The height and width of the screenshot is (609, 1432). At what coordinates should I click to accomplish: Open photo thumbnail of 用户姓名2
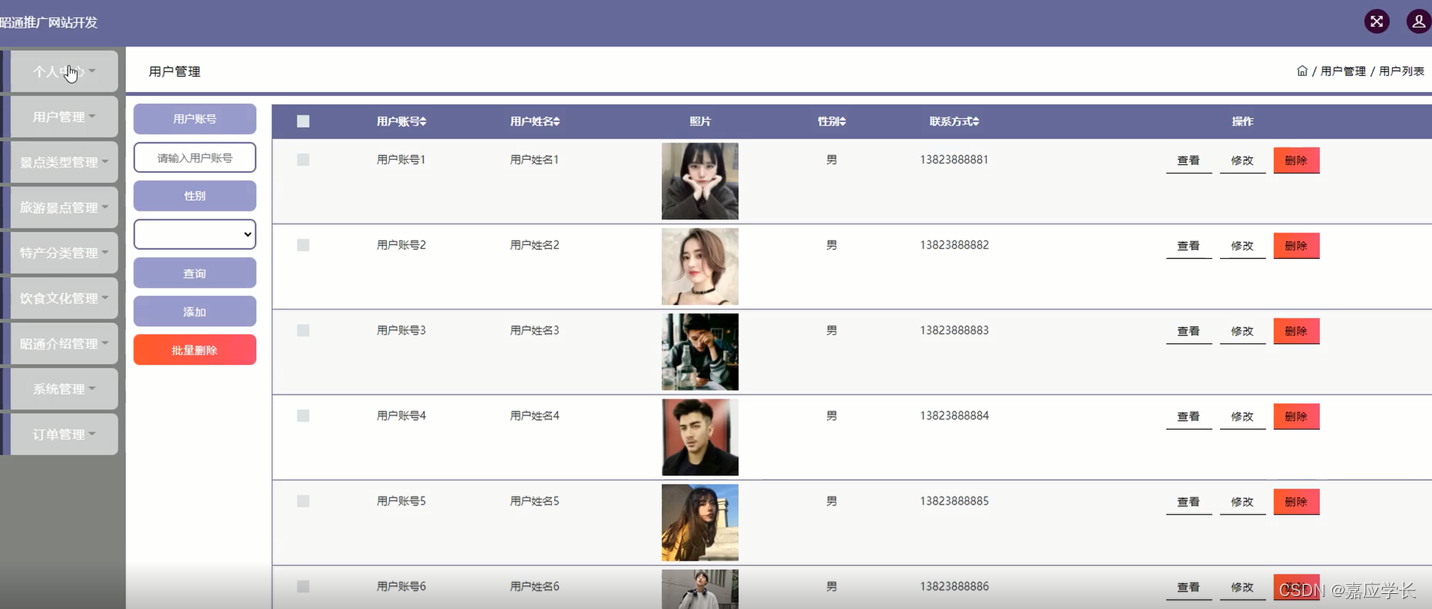click(700, 267)
